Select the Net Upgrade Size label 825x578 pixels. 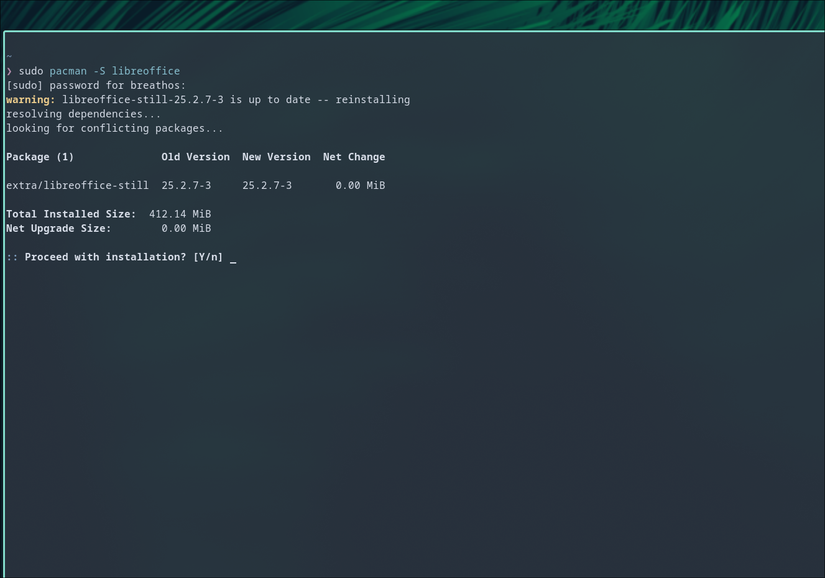[x=60, y=228]
